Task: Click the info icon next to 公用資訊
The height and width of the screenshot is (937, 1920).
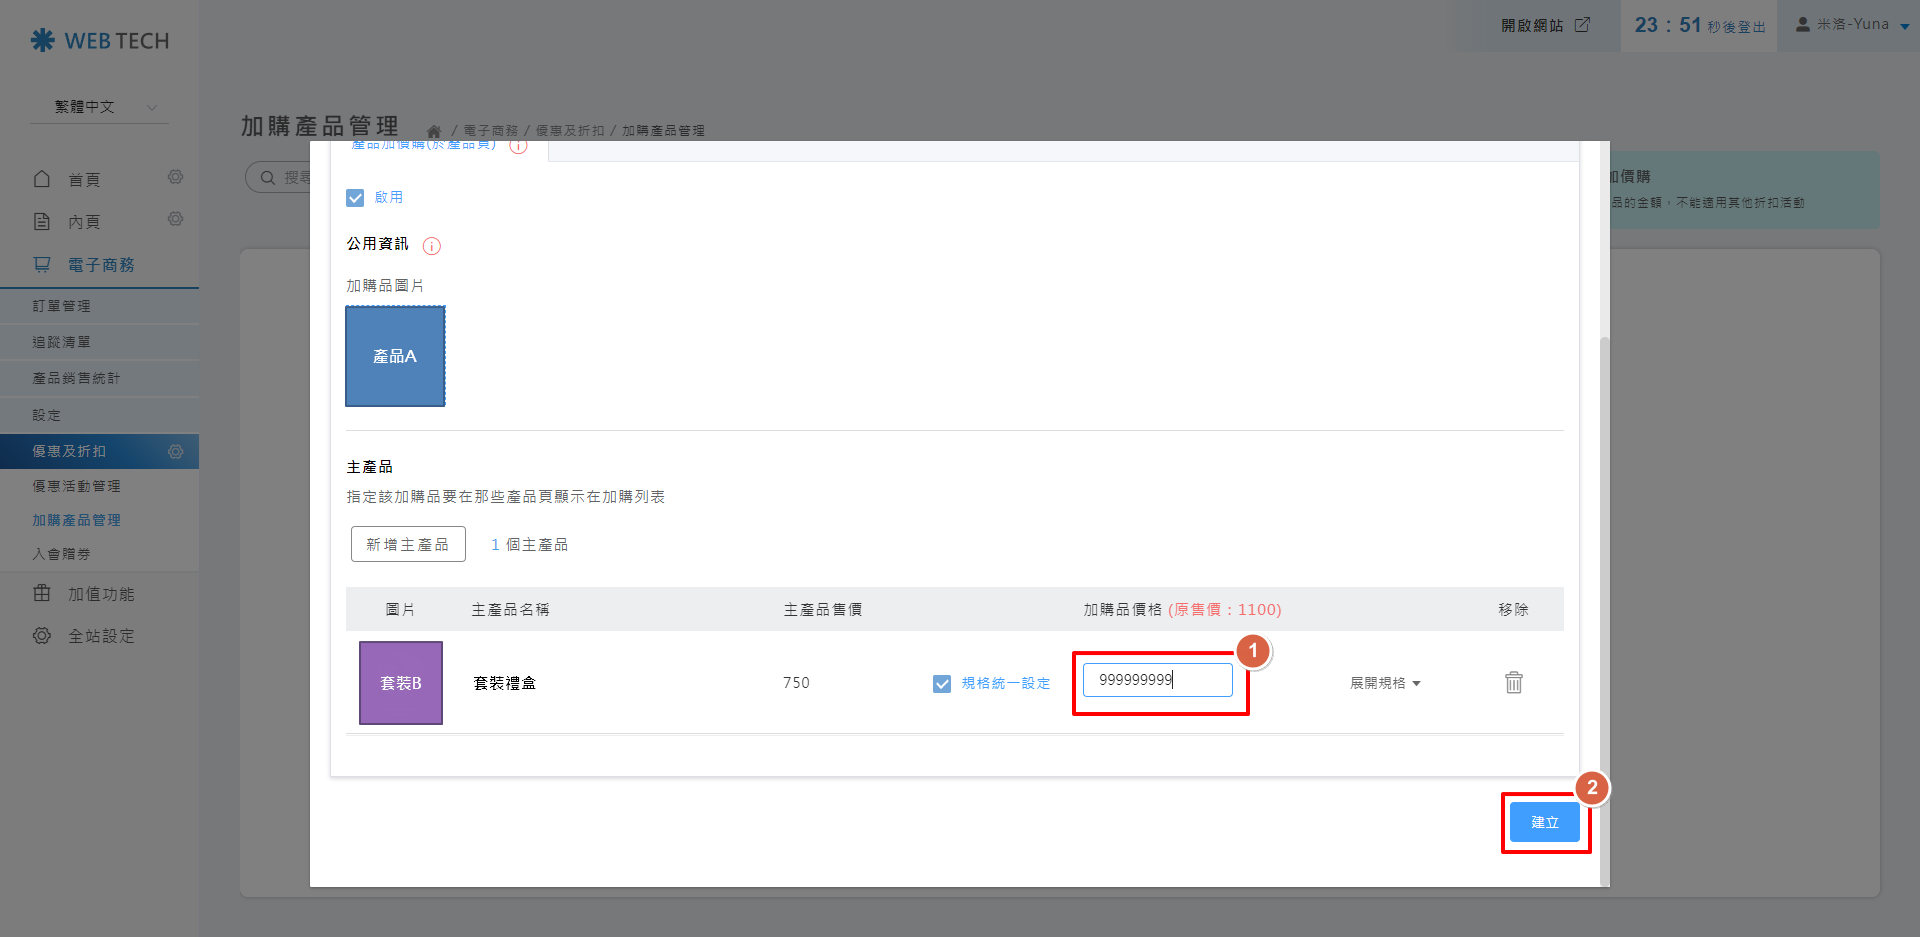Action: coord(432,246)
